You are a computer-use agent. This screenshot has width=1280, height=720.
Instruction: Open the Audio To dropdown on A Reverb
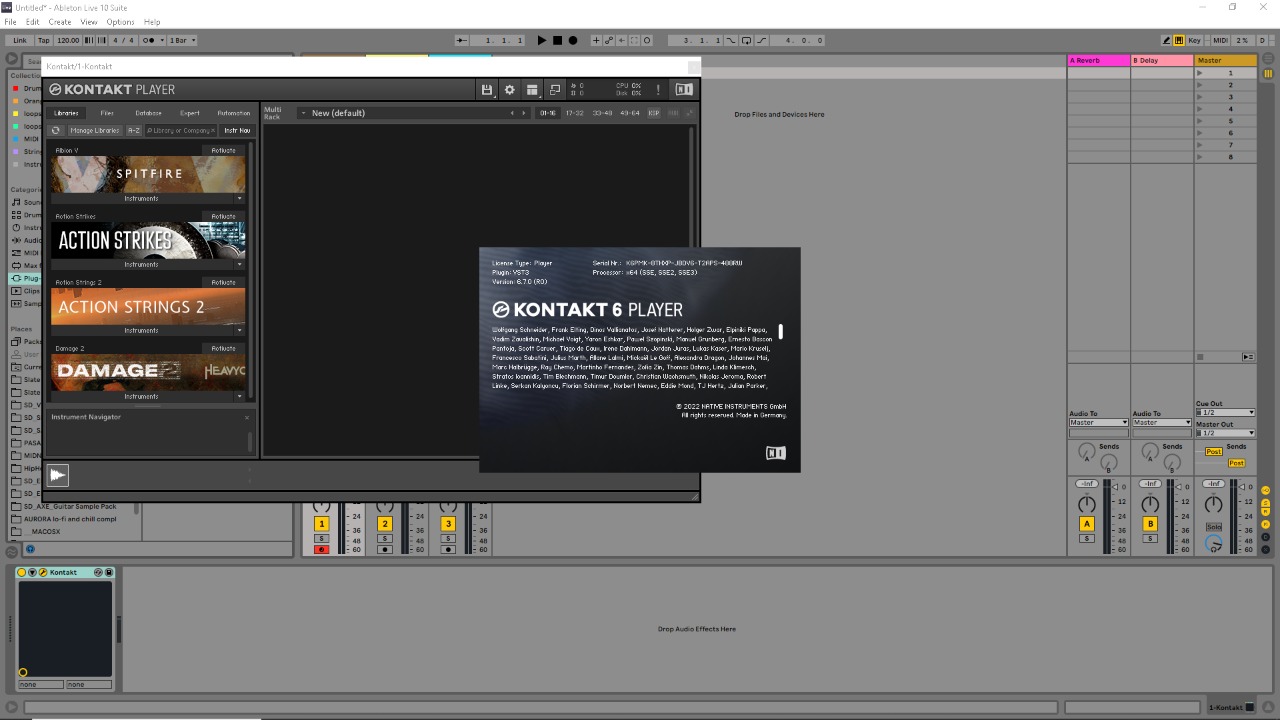click(x=1098, y=422)
